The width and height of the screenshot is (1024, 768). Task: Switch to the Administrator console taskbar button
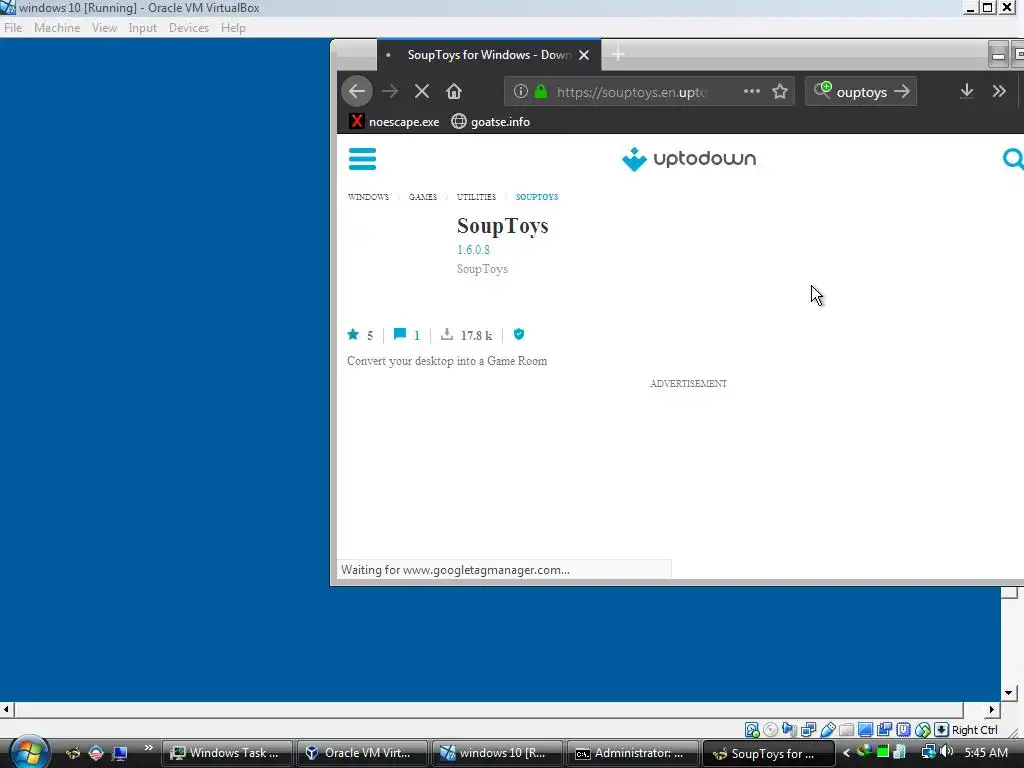(x=631, y=753)
